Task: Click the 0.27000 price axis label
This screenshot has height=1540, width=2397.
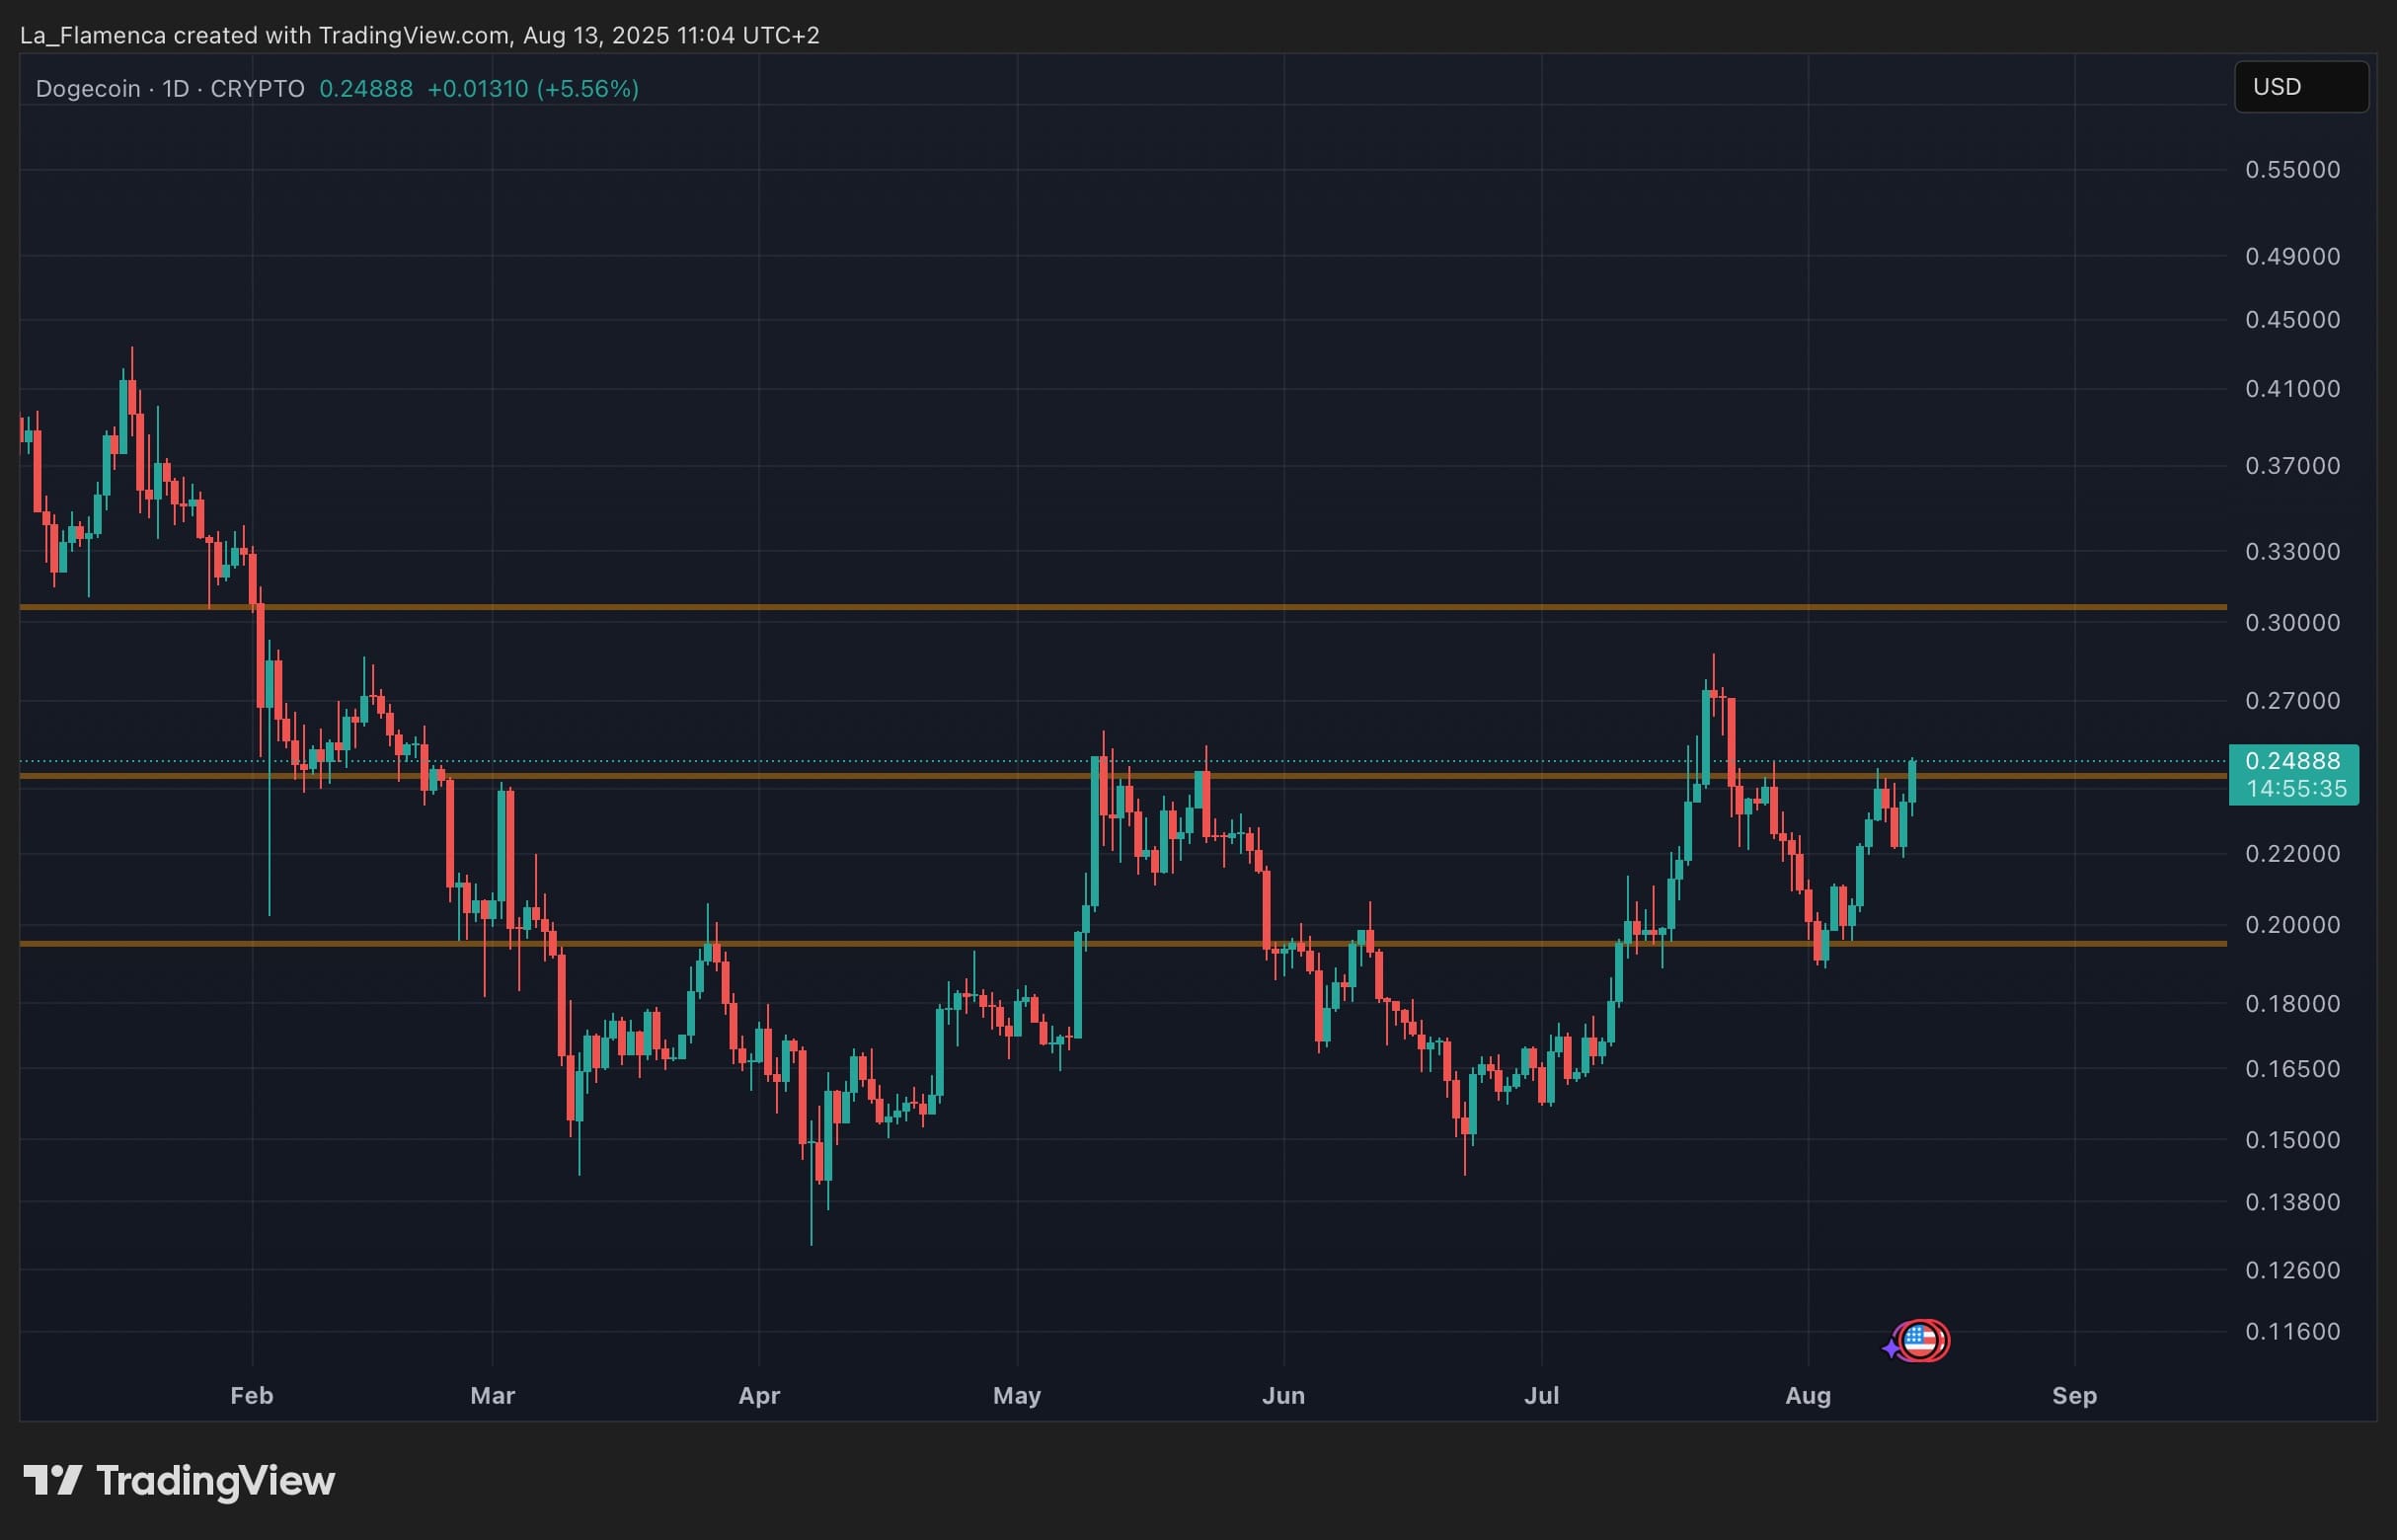Action: tap(2293, 700)
